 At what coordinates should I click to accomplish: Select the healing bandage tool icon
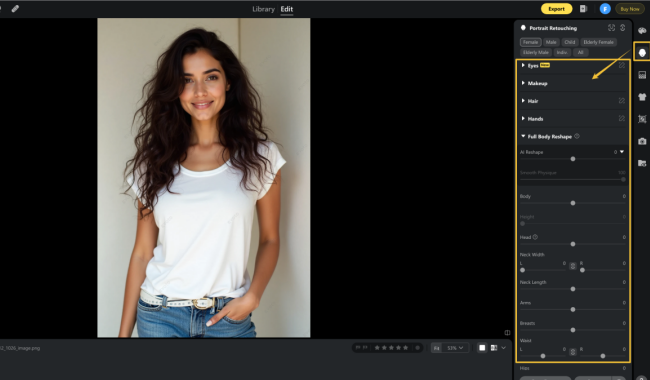(x=15, y=8)
